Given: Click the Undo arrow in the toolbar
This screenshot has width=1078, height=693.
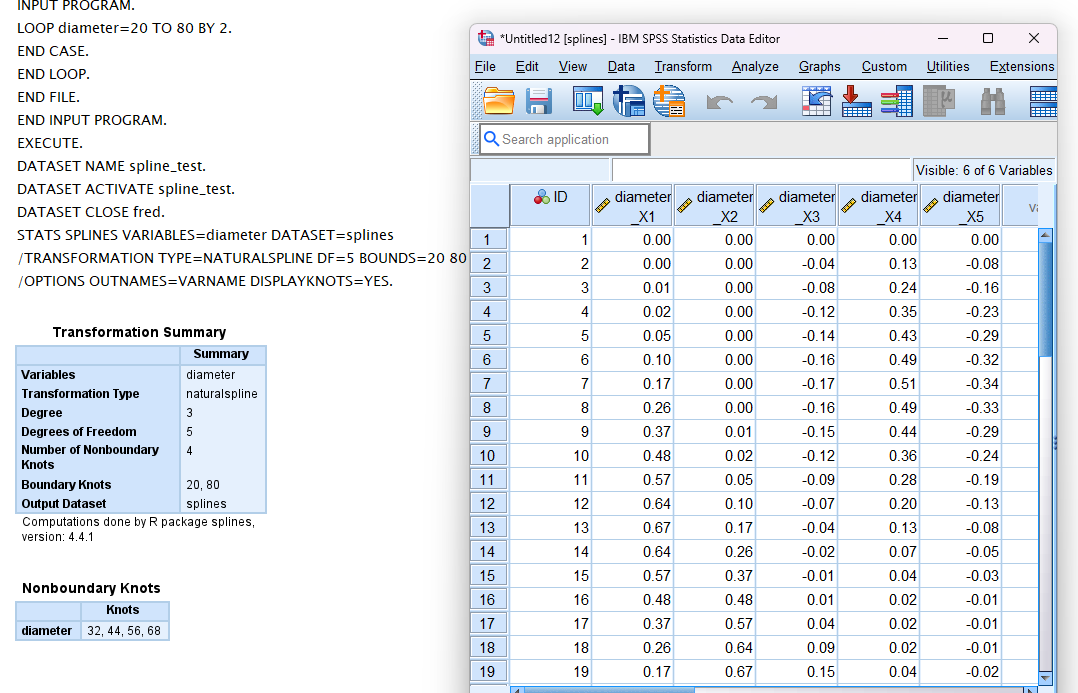Looking at the screenshot, I should pos(719,102).
